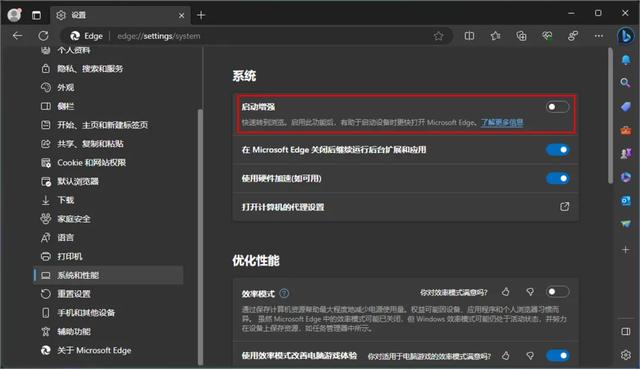640x369 pixels.
Task: Open the Shopping tag sidebar icon
Action: click(x=625, y=107)
